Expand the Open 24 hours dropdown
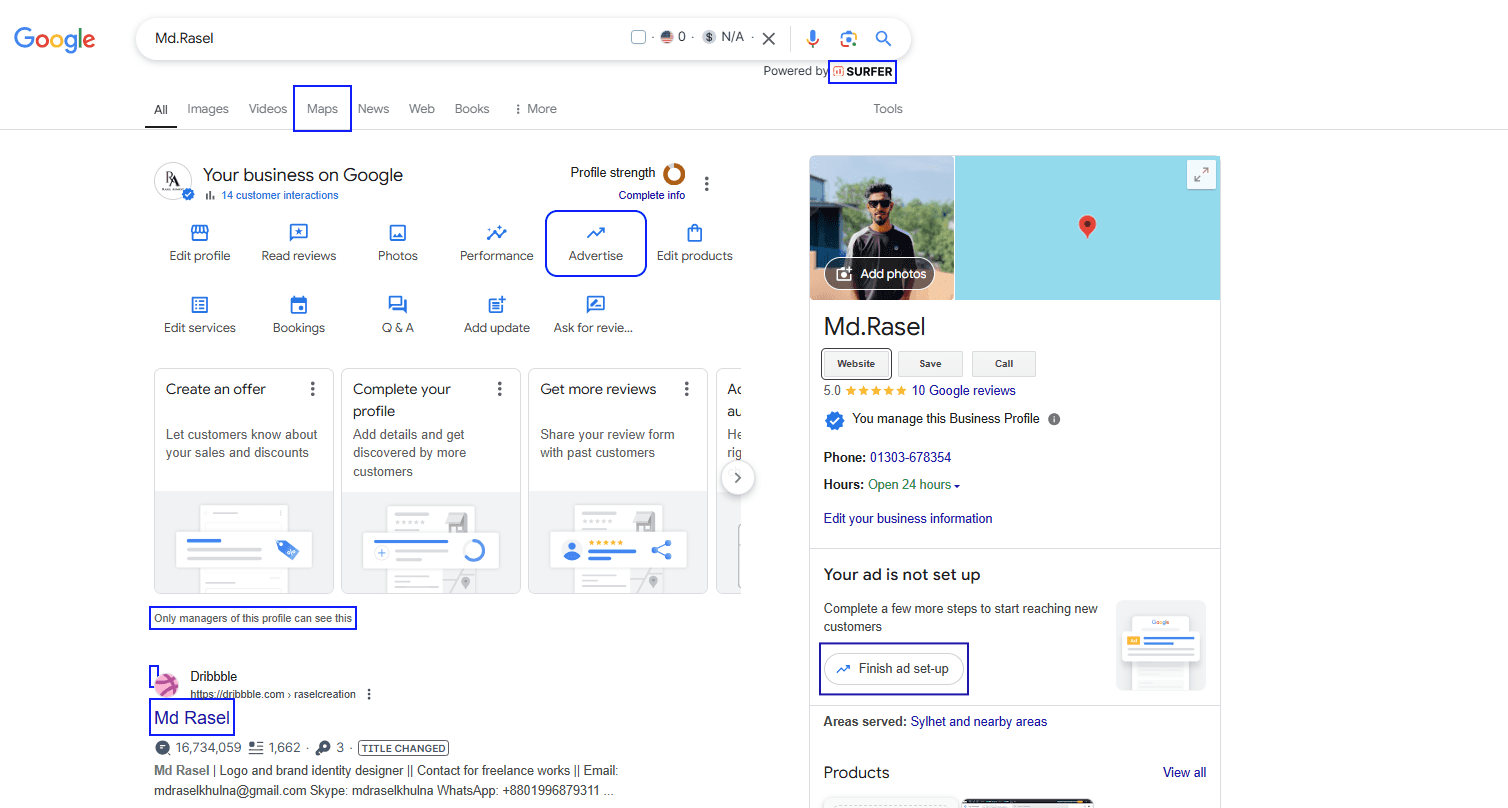1508x808 pixels. (x=957, y=486)
